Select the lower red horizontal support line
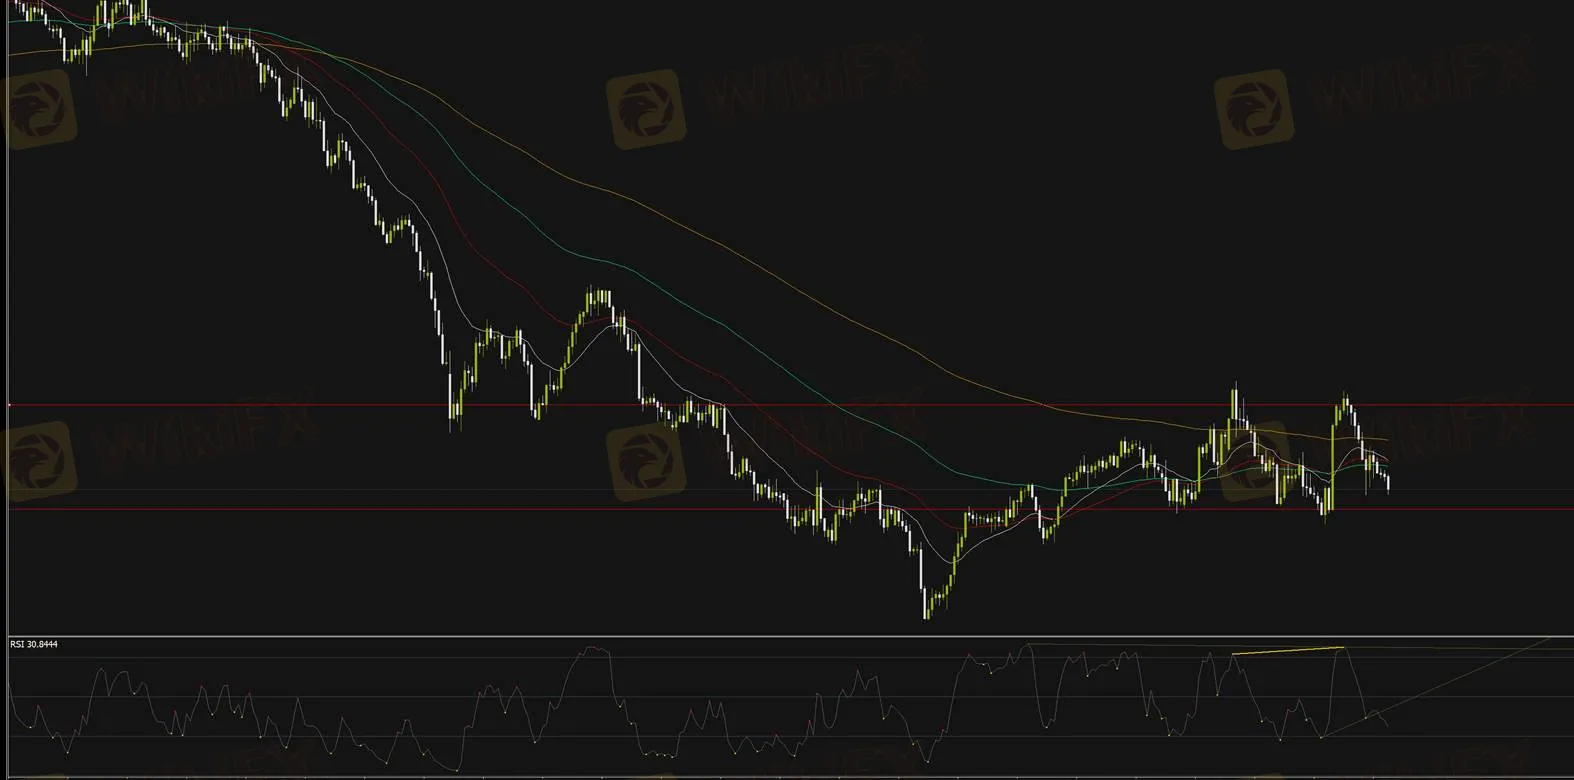This screenshot has width=1574, height=780. tap(790, 509)
